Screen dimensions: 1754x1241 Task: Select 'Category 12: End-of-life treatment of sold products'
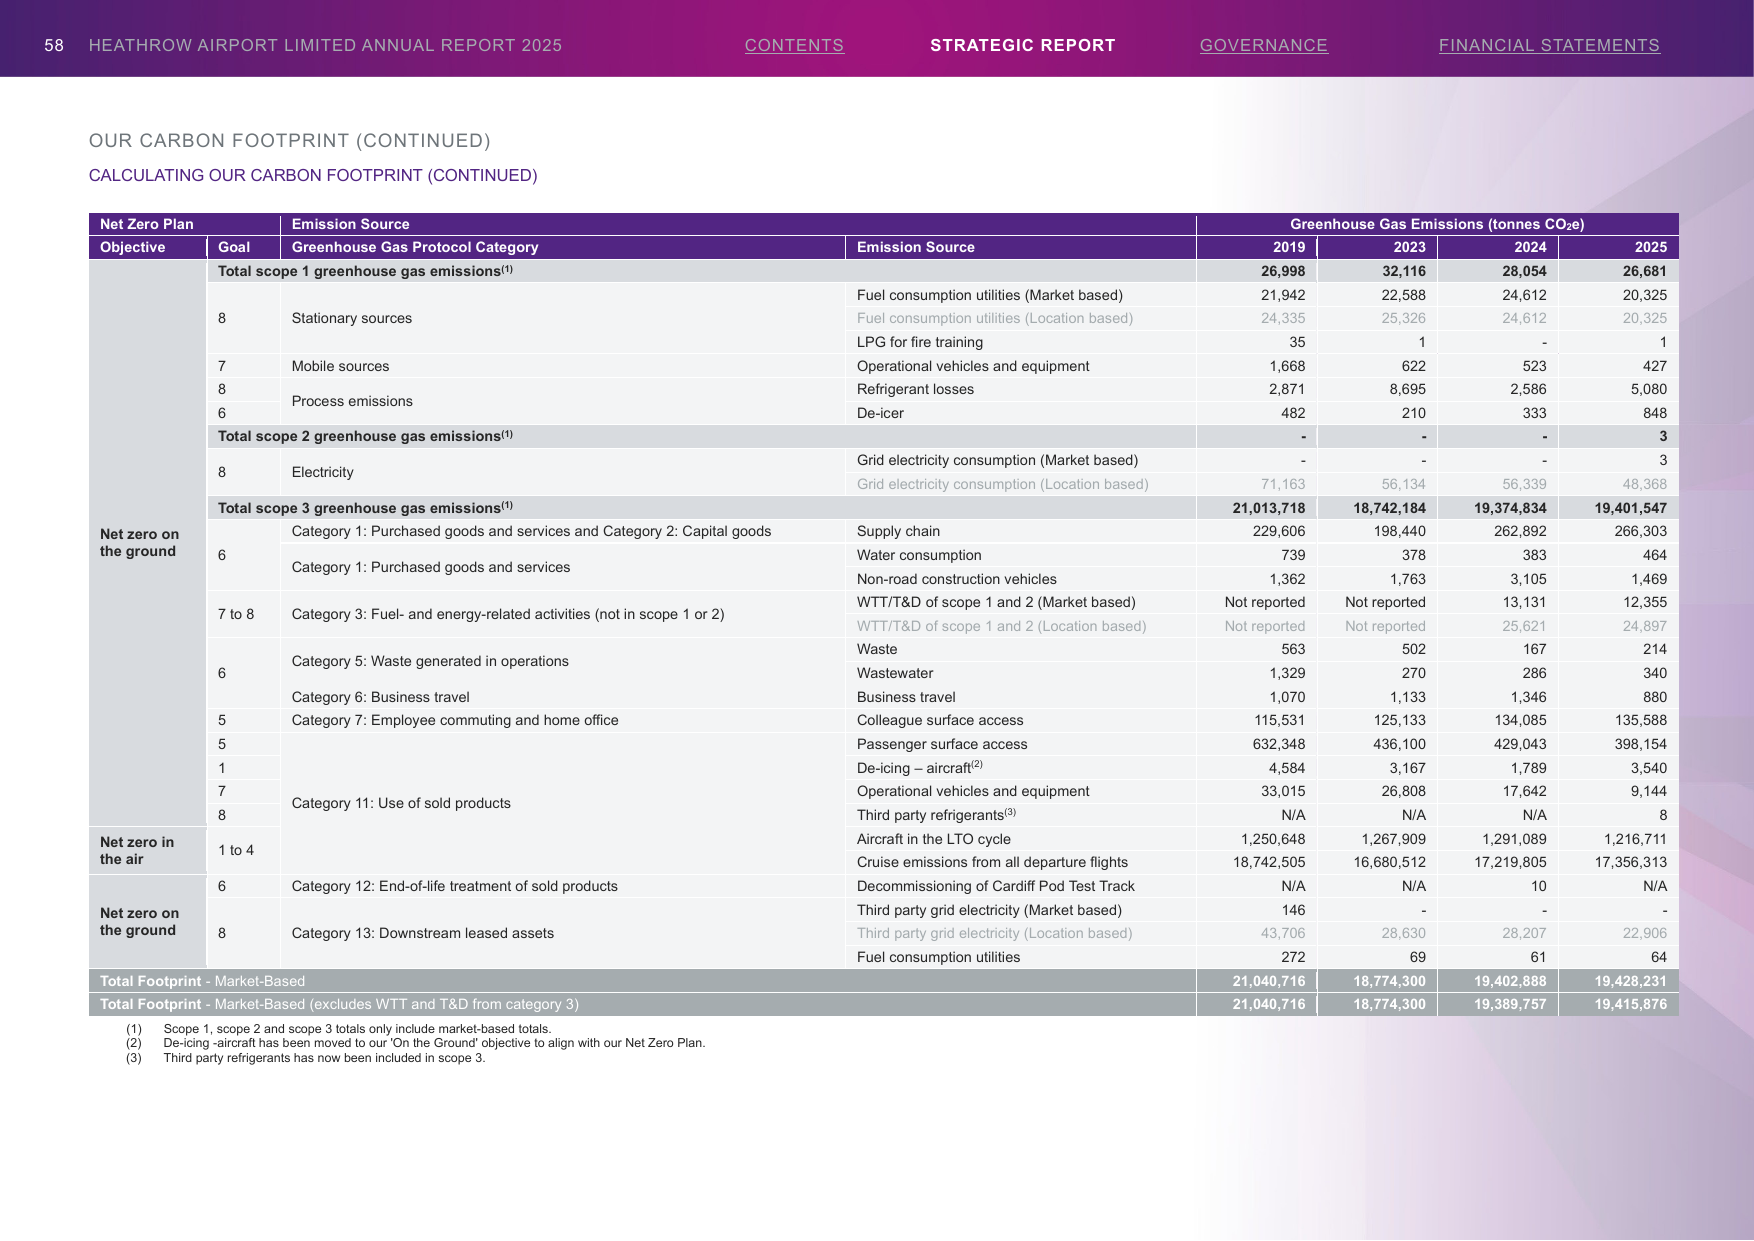455,886
